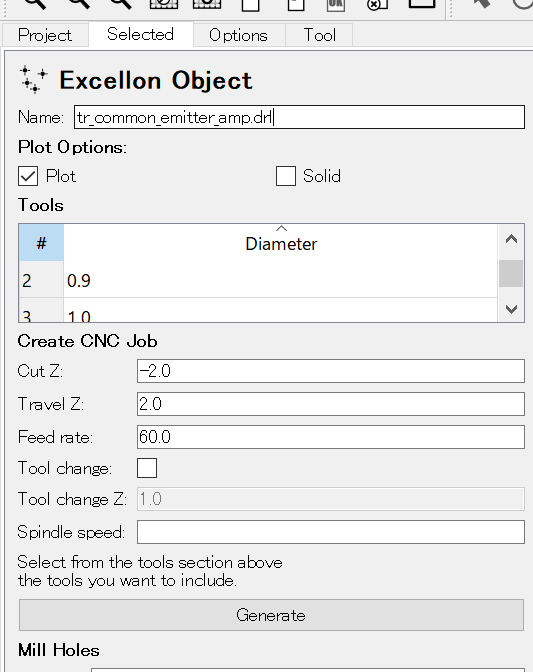Tick the Tool change checkbox
Screen dimensions: 533x672
147,468
